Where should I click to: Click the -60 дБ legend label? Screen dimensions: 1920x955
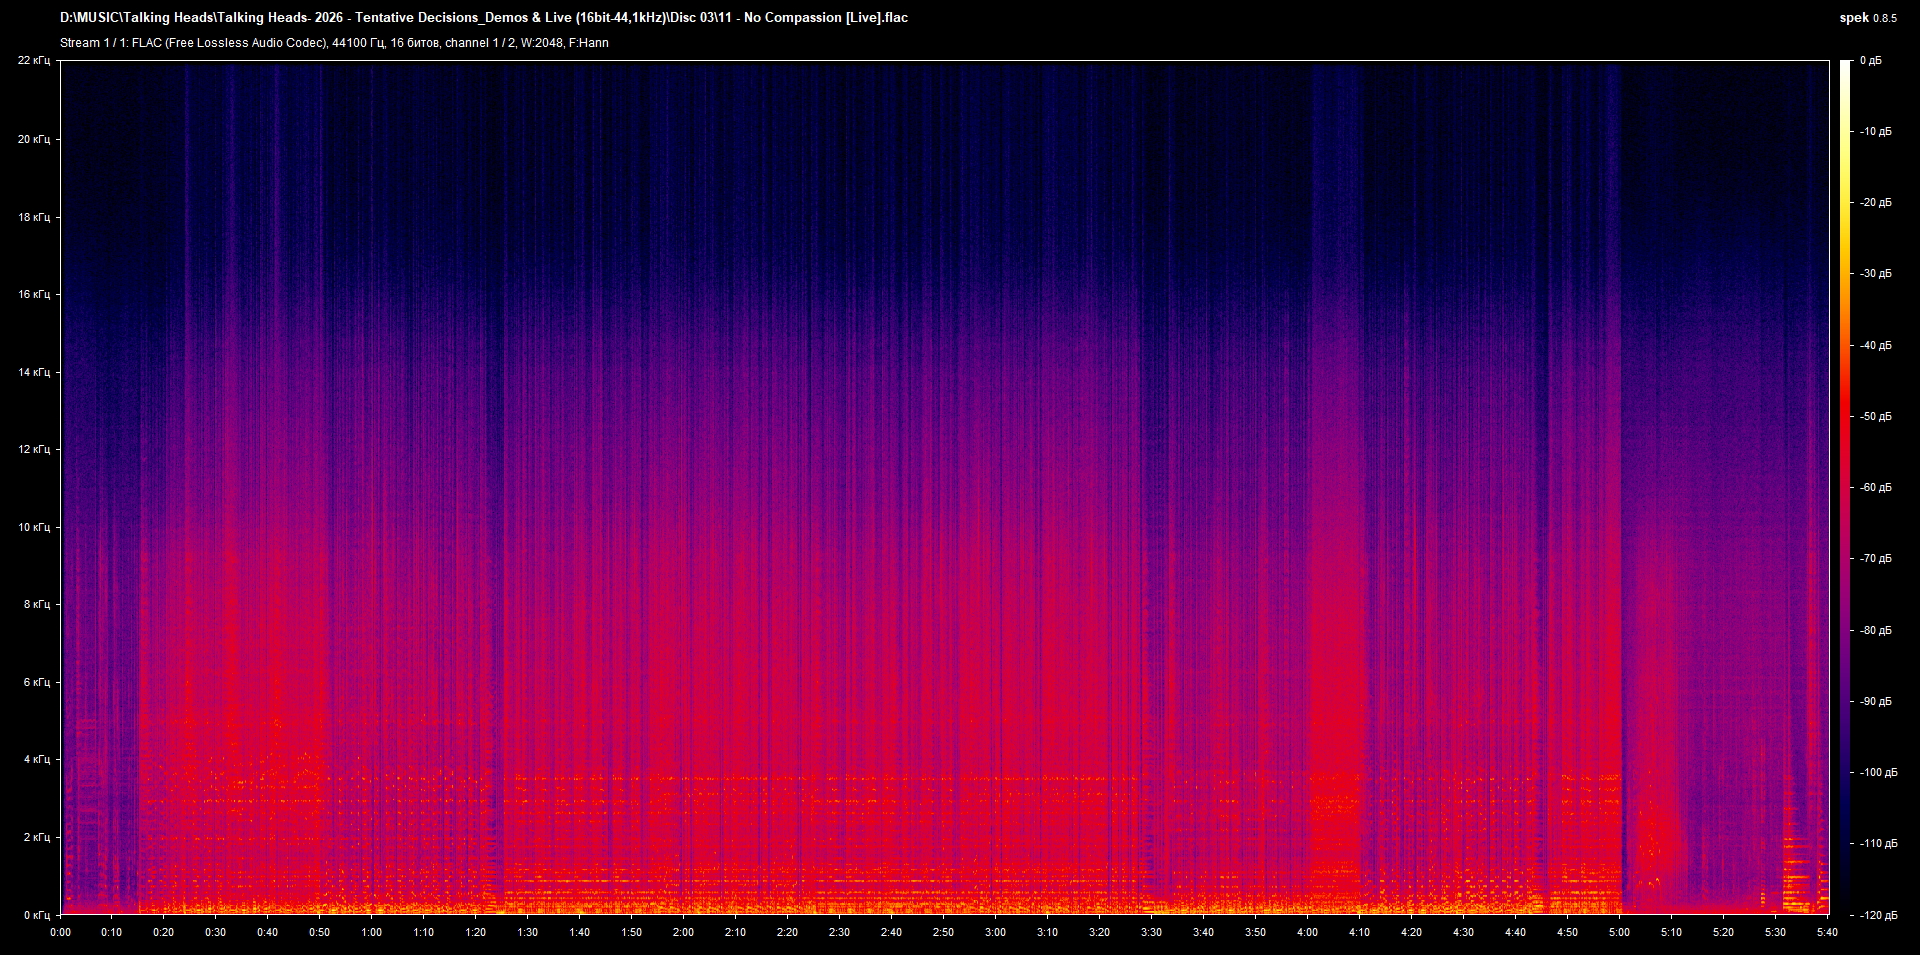(x=1874, y=487)
